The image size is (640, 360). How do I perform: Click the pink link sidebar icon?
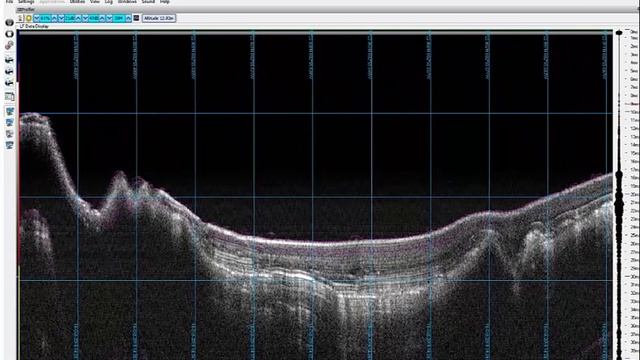[x=9, y=45]
